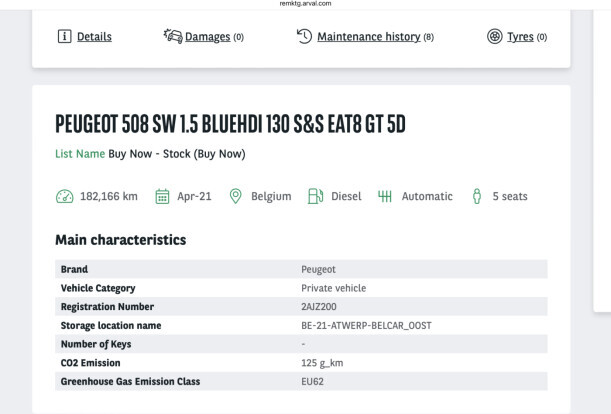Click the 5 seats text
The image size is (611, 414).
510,196
